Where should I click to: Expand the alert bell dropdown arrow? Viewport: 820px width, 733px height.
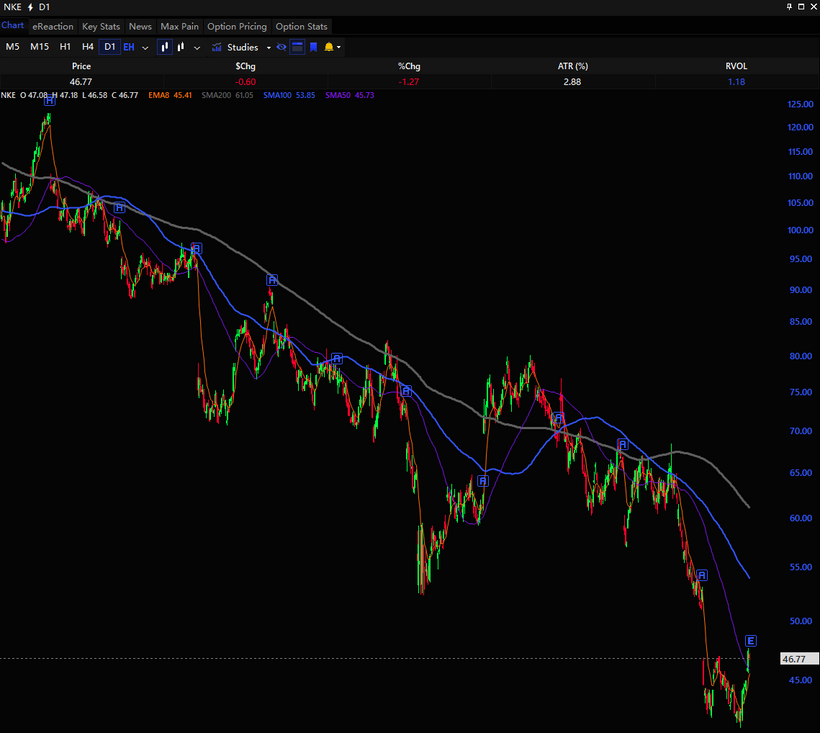pyautogui.click(x=339, y=47)
